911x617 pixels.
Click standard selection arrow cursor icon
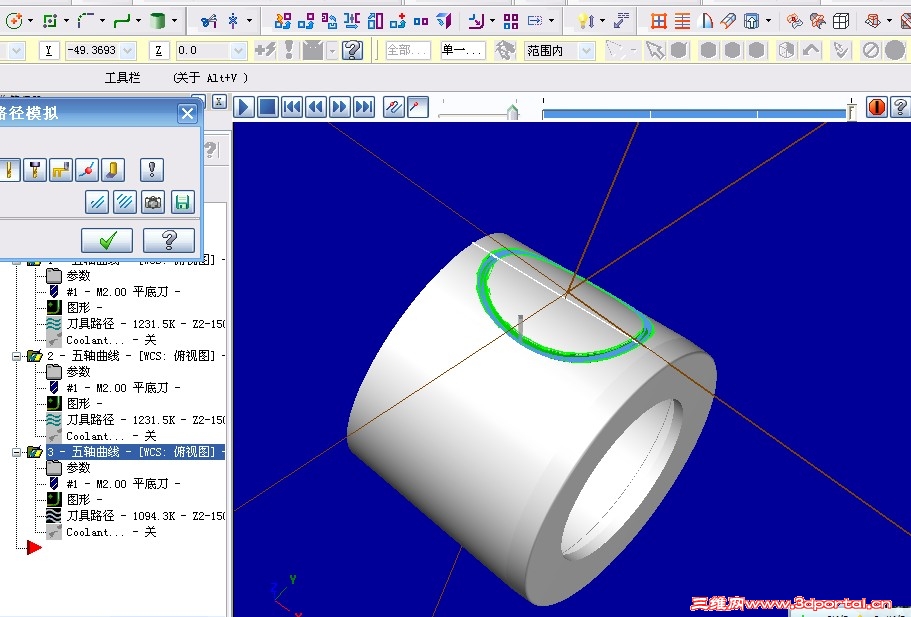(655, 51)
